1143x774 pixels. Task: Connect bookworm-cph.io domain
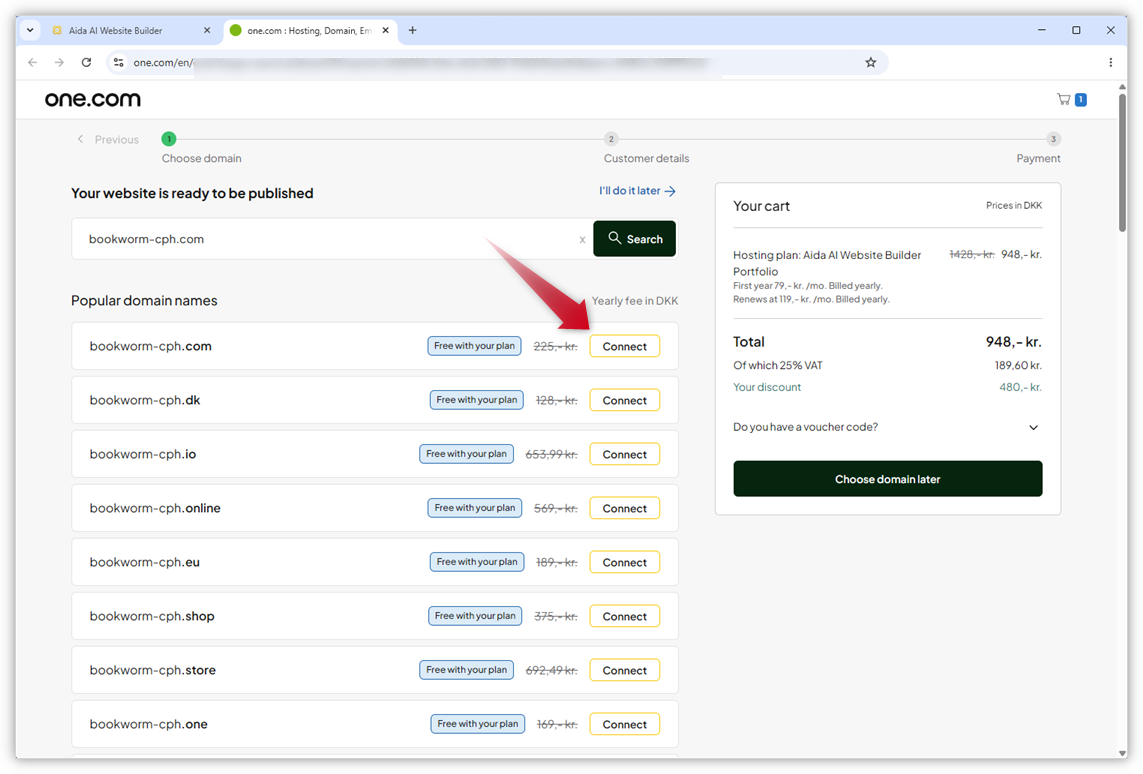click(x=625, y=454)
